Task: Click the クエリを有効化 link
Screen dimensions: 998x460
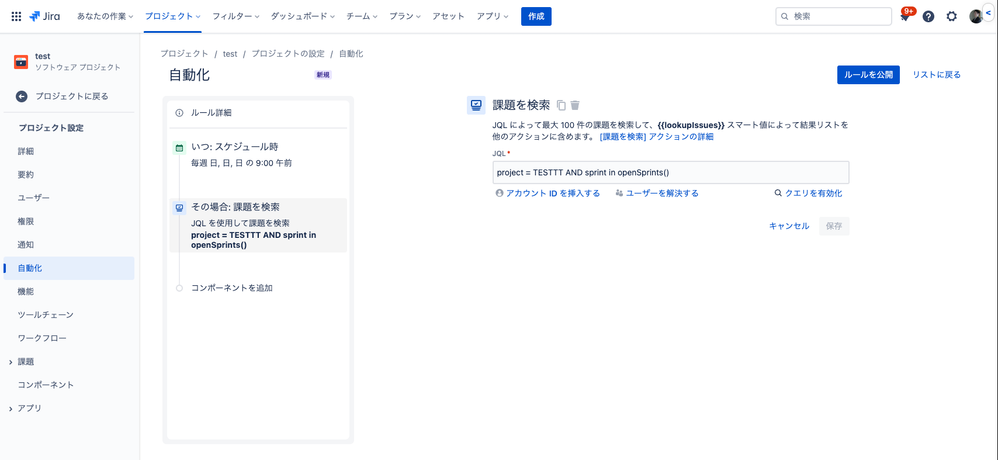Action: click(808, 193)
